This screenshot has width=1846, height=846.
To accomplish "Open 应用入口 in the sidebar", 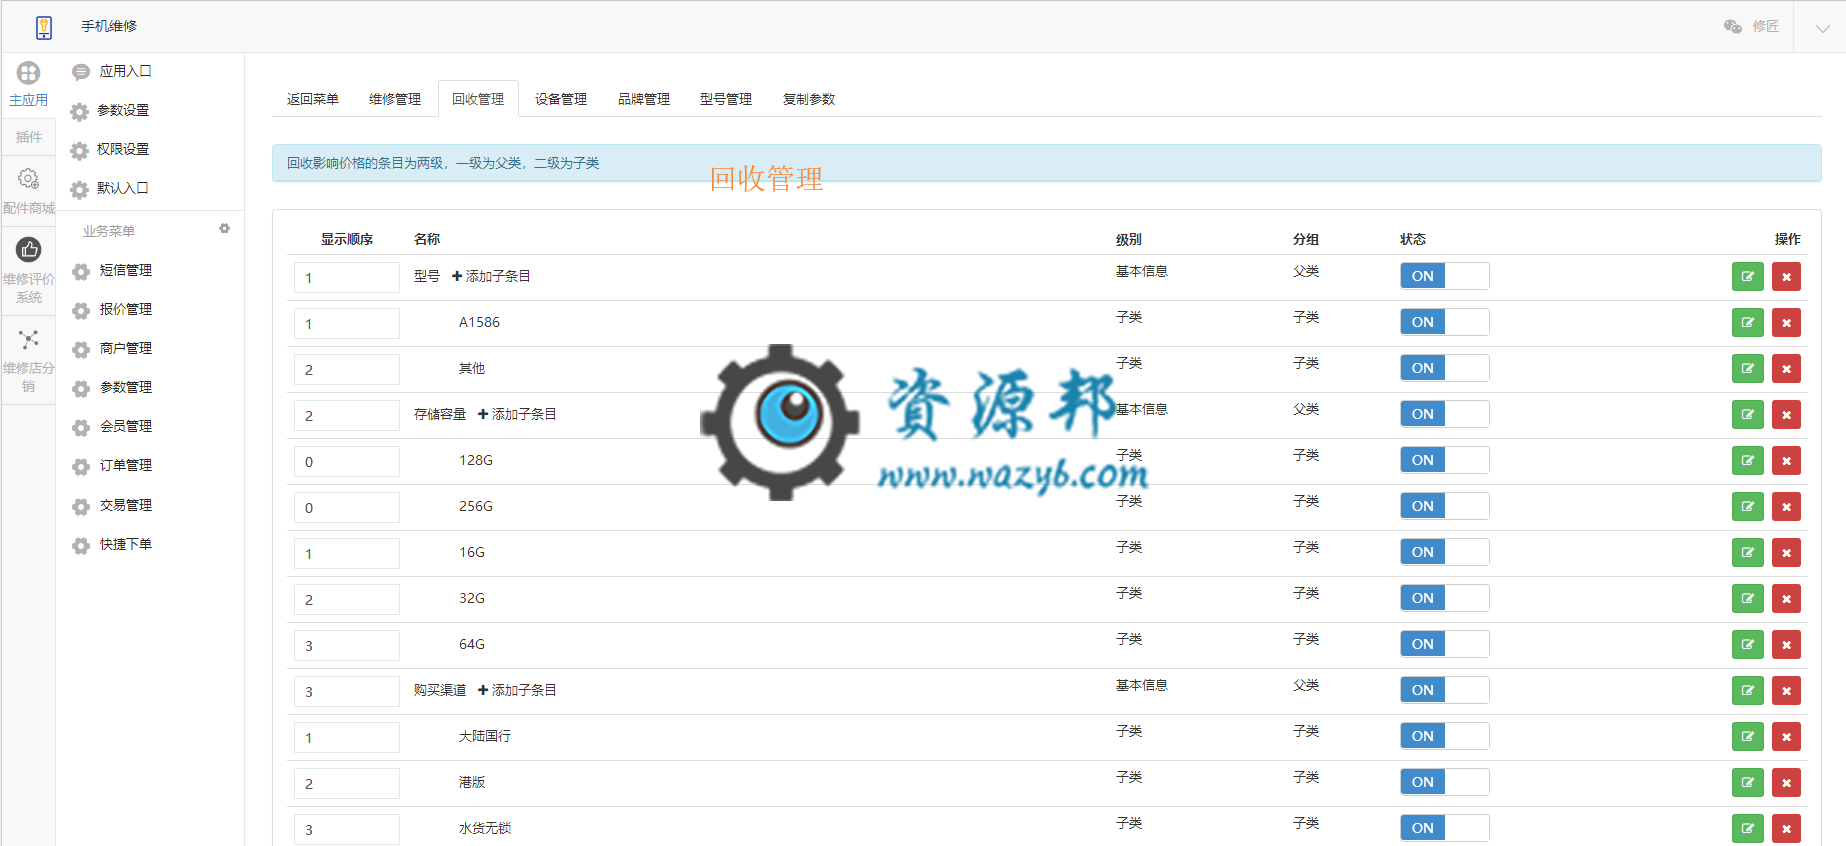I will click(x=125, y=71).
